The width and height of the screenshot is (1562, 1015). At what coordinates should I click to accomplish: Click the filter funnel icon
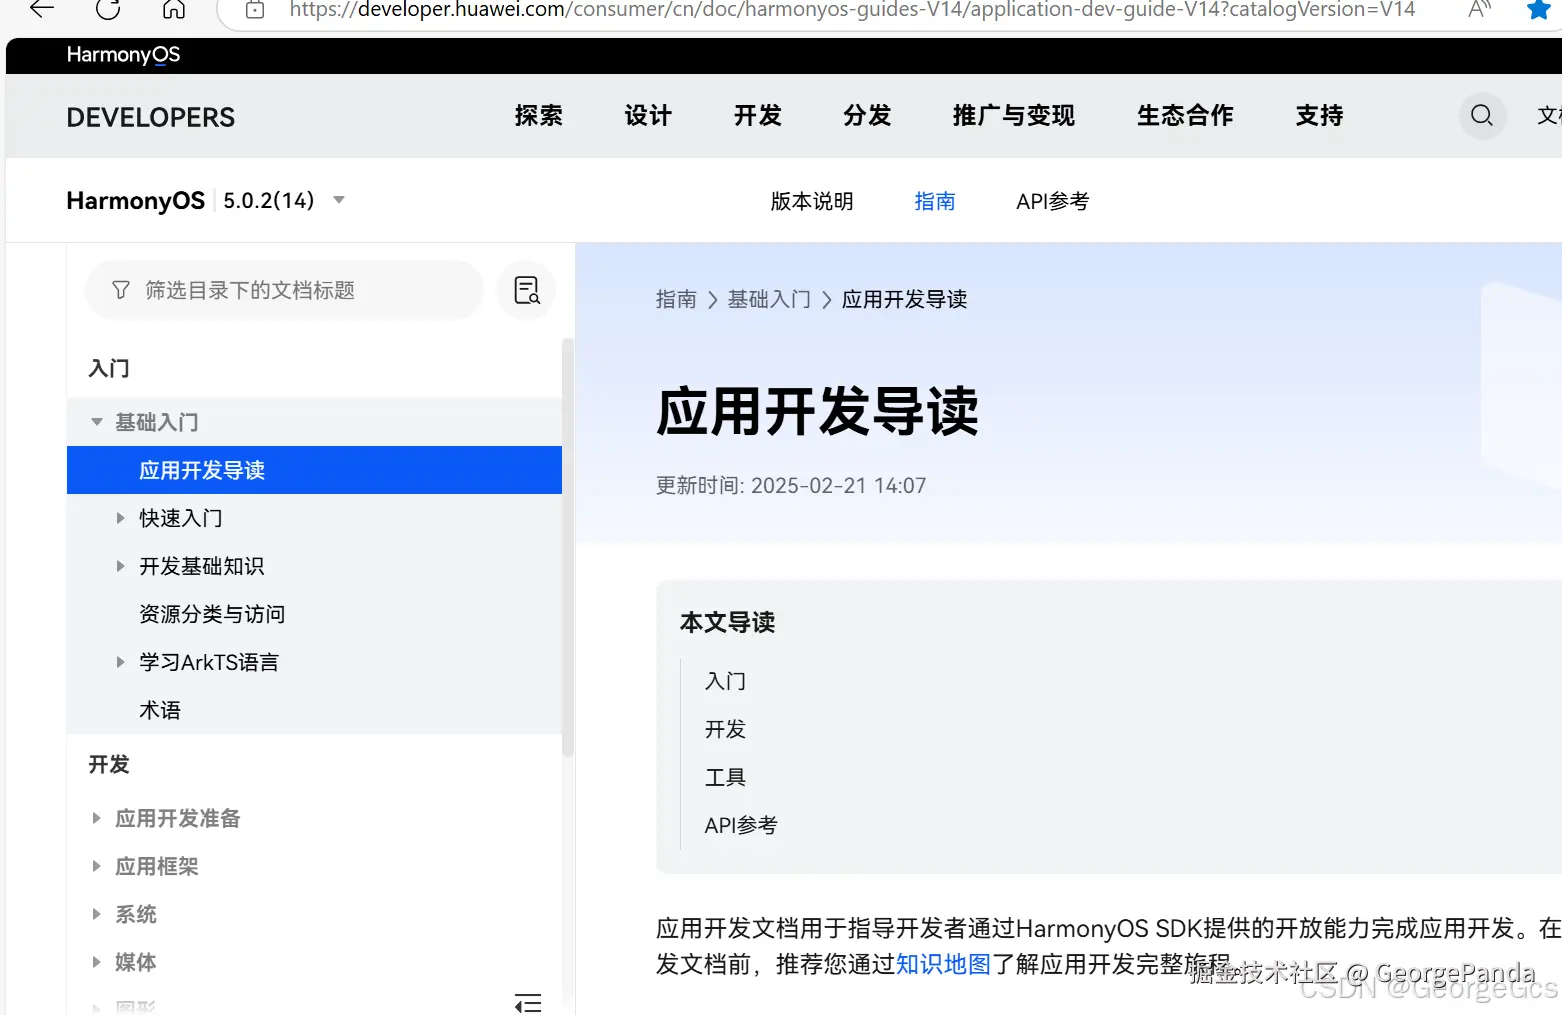click(x=121, y=290)
